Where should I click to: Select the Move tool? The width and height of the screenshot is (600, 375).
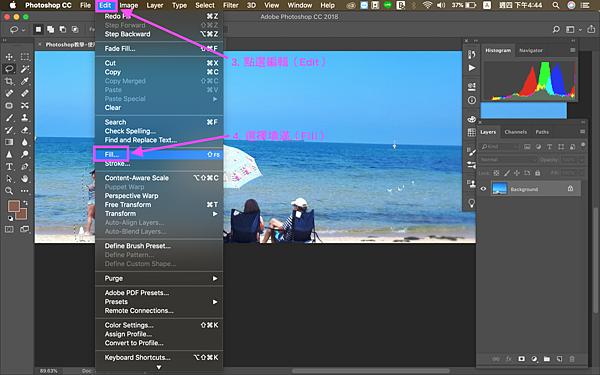click(x=9, y=57)
